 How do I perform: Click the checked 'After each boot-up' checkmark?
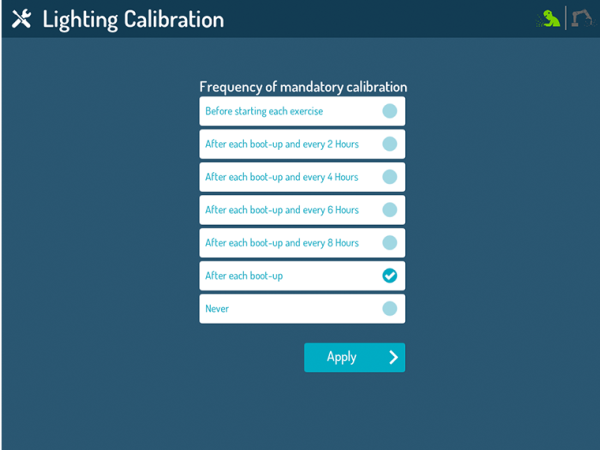click(x=390, y=276)
